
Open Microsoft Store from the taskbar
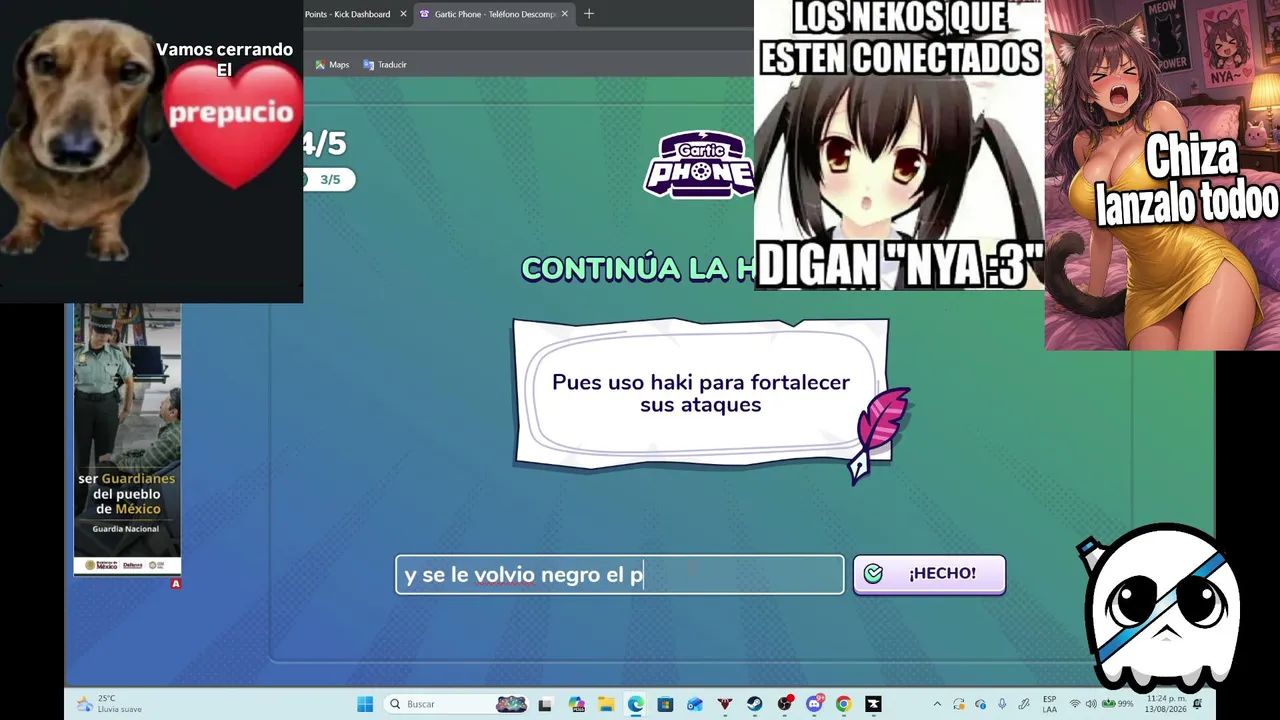[x=665, y=704]
